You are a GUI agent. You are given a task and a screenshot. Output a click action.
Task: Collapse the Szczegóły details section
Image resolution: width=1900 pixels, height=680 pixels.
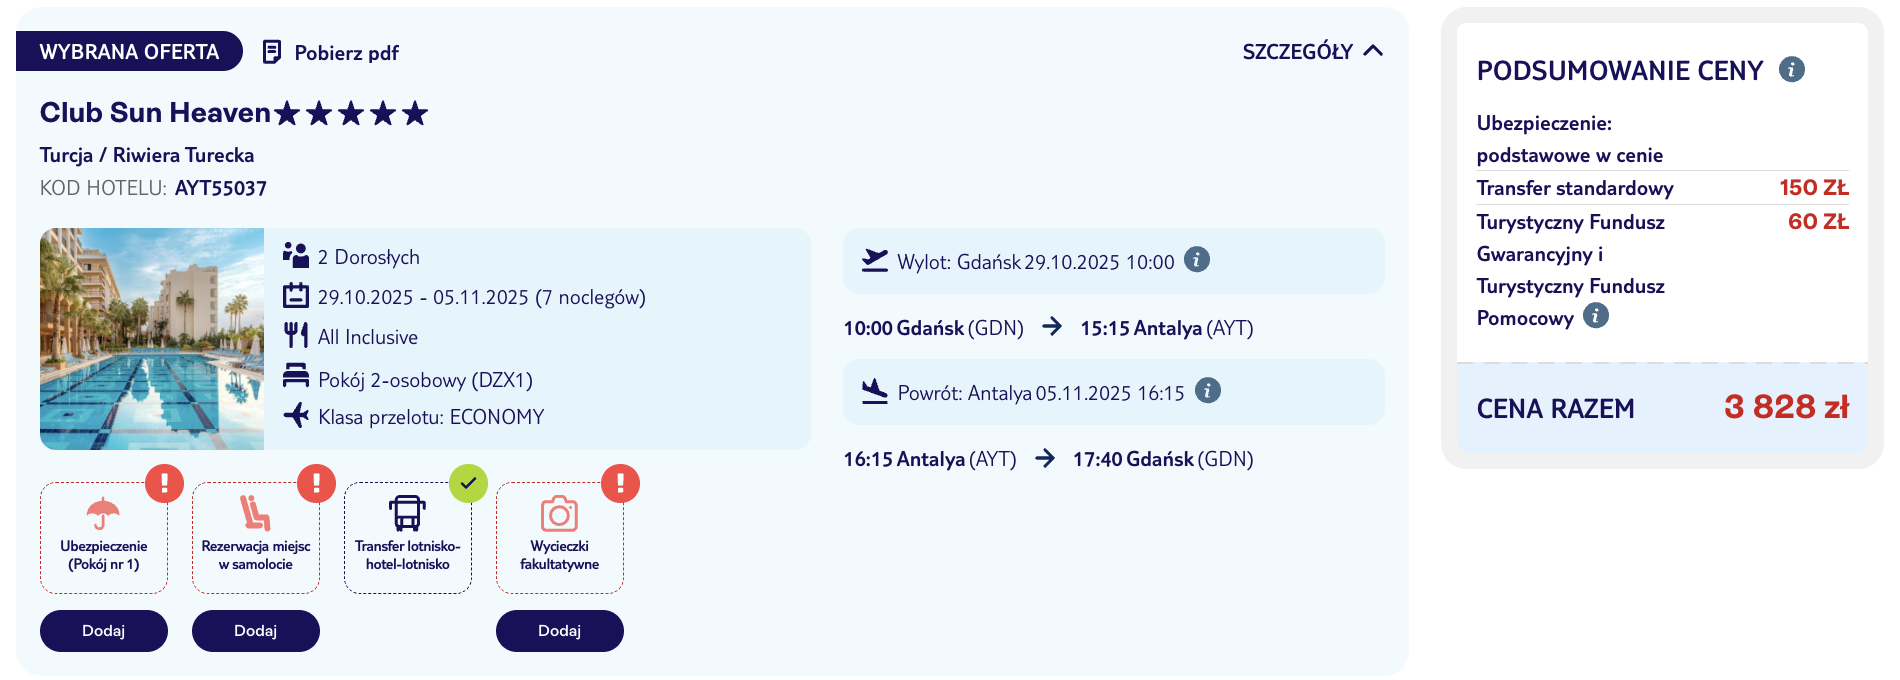1297,52
